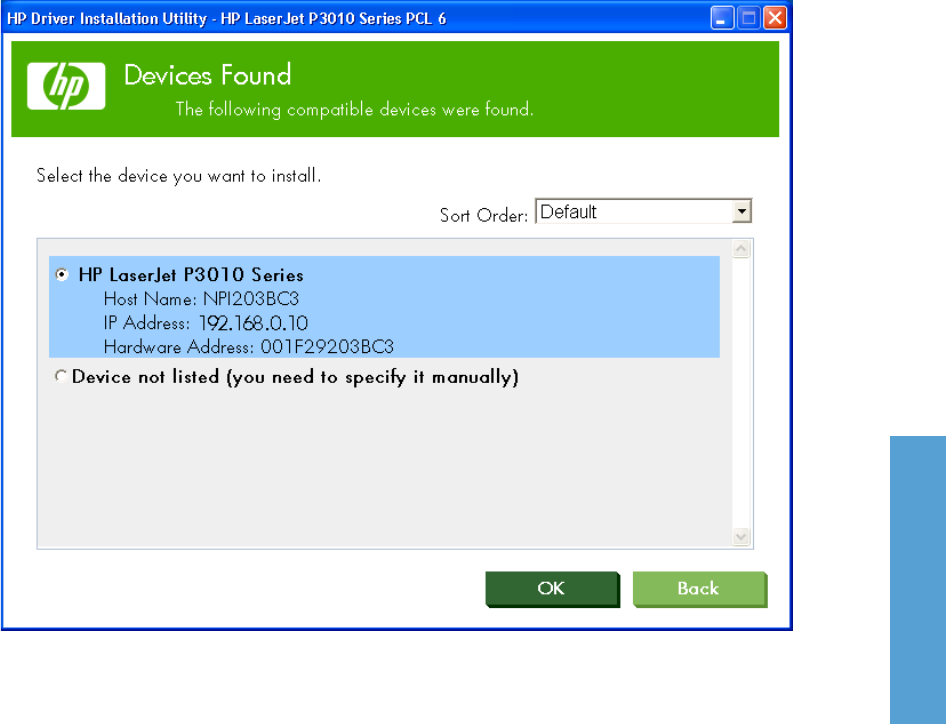Open the Sort Order dropdown arrow
Image resolution: width=946 pixels, height=724 pixels.
(x=742, y=211)
